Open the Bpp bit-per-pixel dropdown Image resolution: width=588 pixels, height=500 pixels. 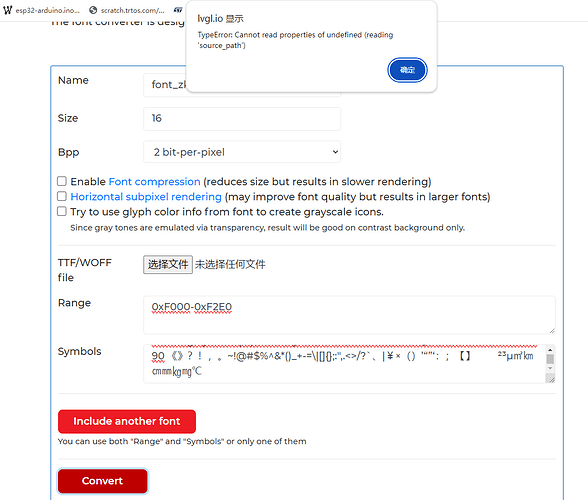(242, 152)
